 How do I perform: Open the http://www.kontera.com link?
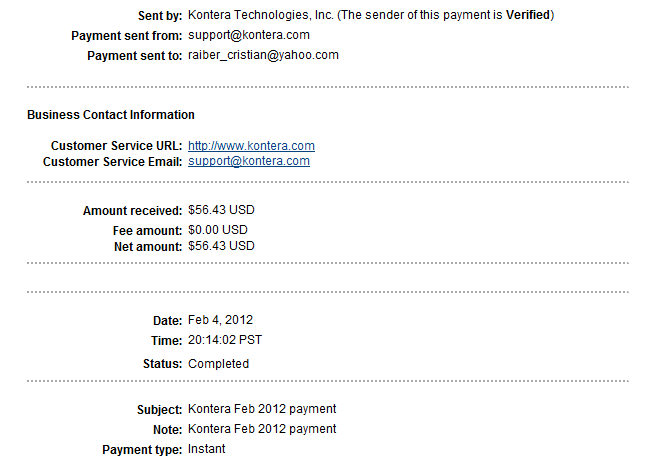tap(251, 146)
